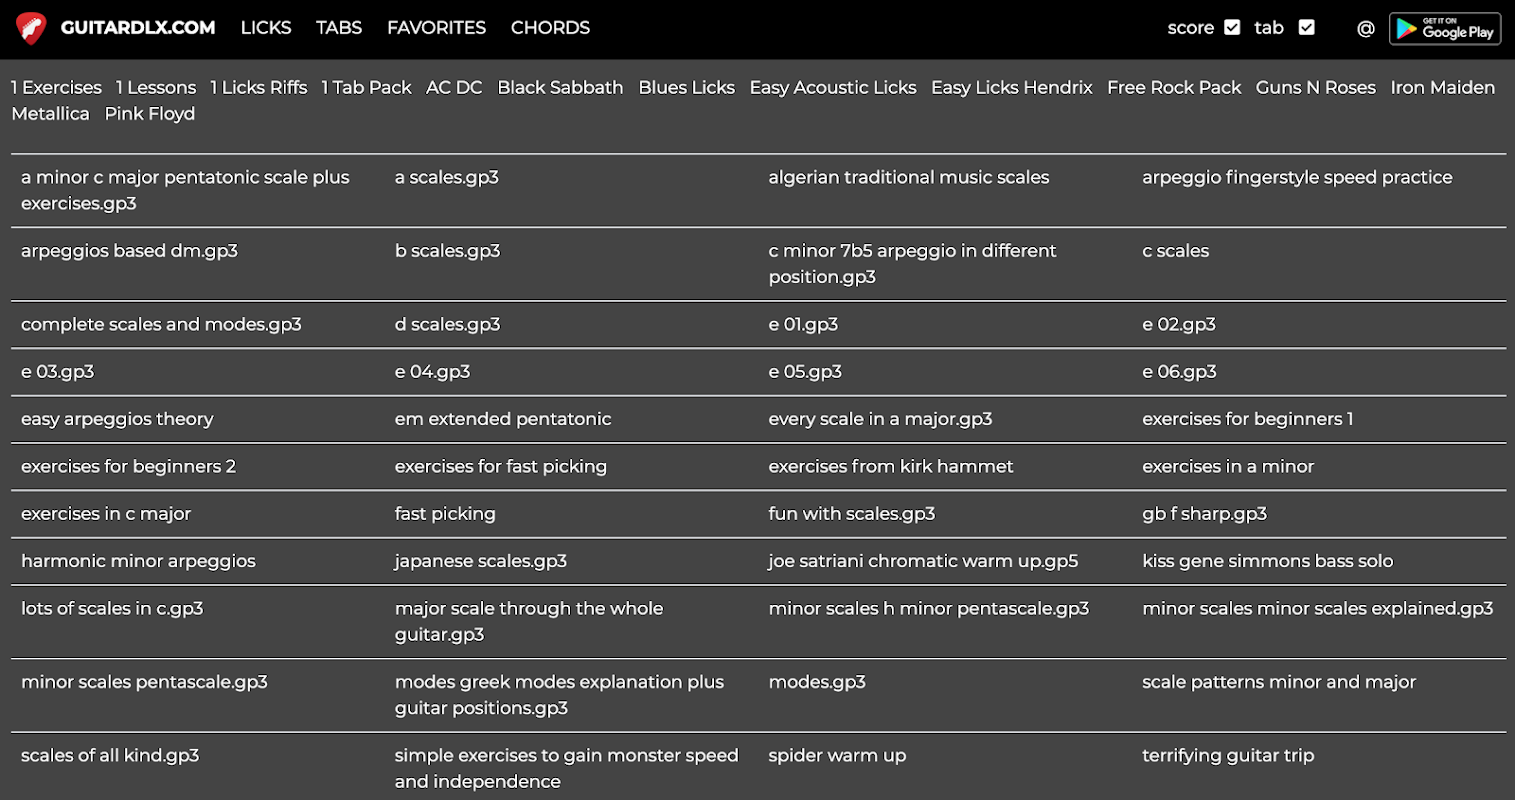This screenshot has height=800, width=1515.
Task: Open exercises from kirk hammet
Action: click(x=890, y=466)
